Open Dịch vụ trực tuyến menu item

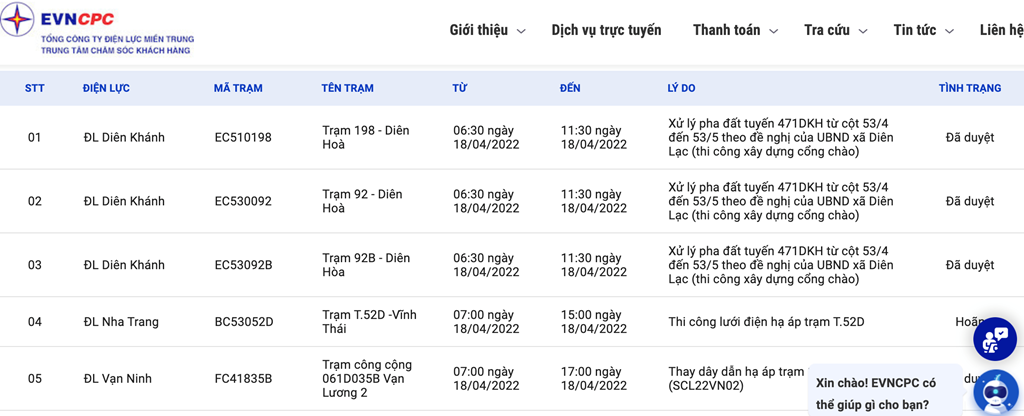[606, 30]
